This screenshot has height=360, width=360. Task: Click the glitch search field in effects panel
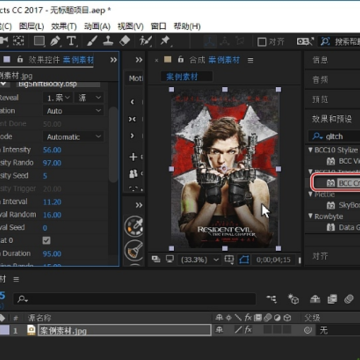coord(334,136)
